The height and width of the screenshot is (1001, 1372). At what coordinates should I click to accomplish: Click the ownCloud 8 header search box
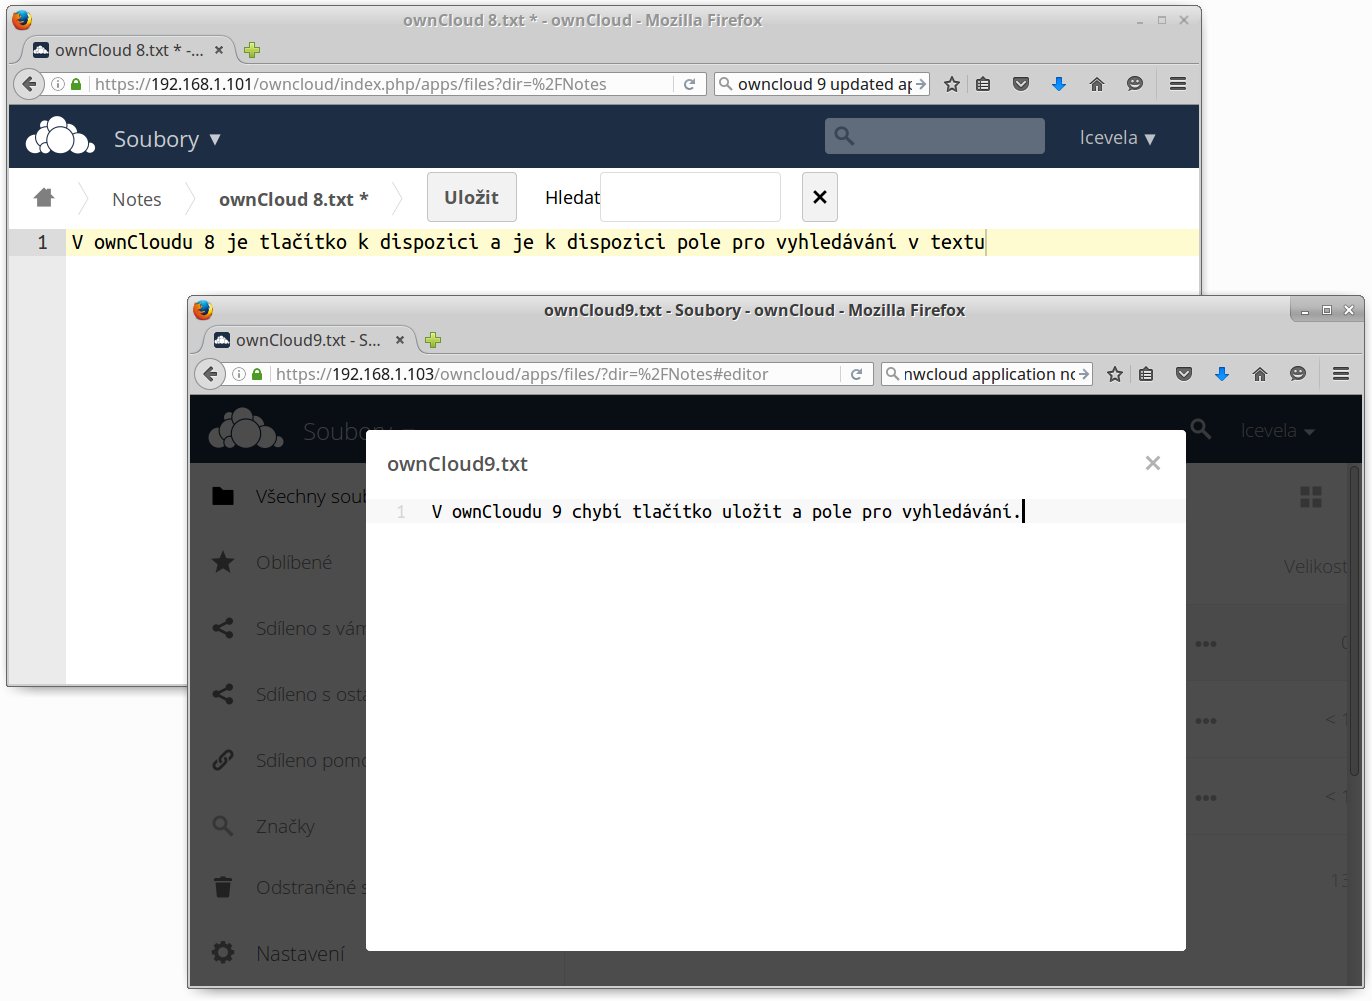pos(935,136)
